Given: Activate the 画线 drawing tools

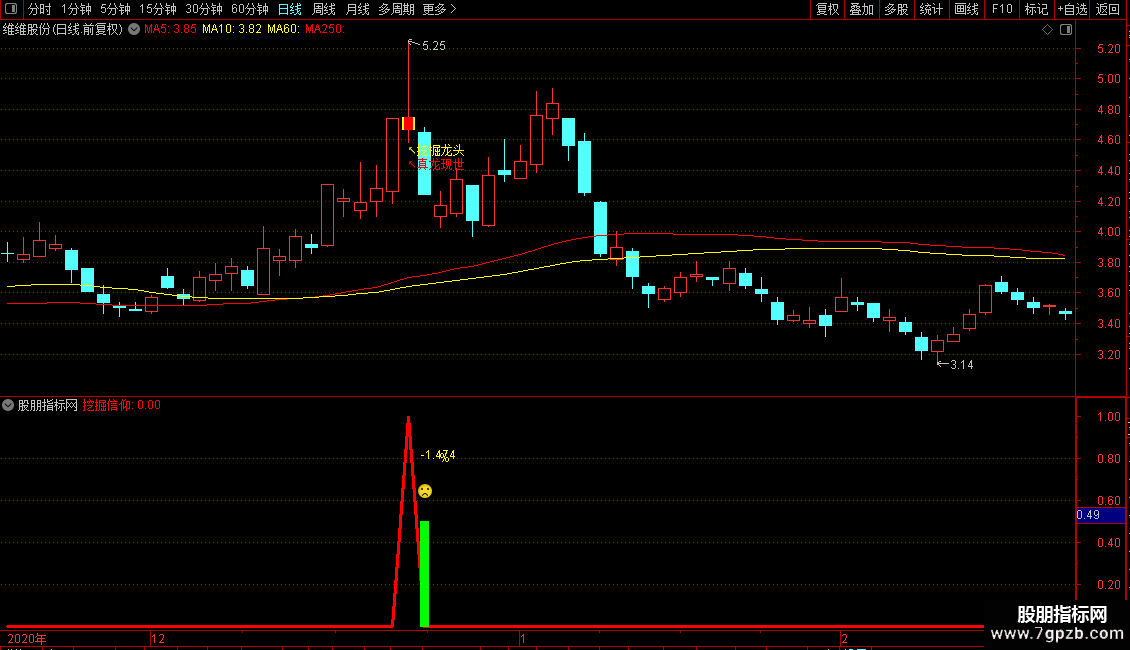Looking at the screenshot, I should [966, 9].
